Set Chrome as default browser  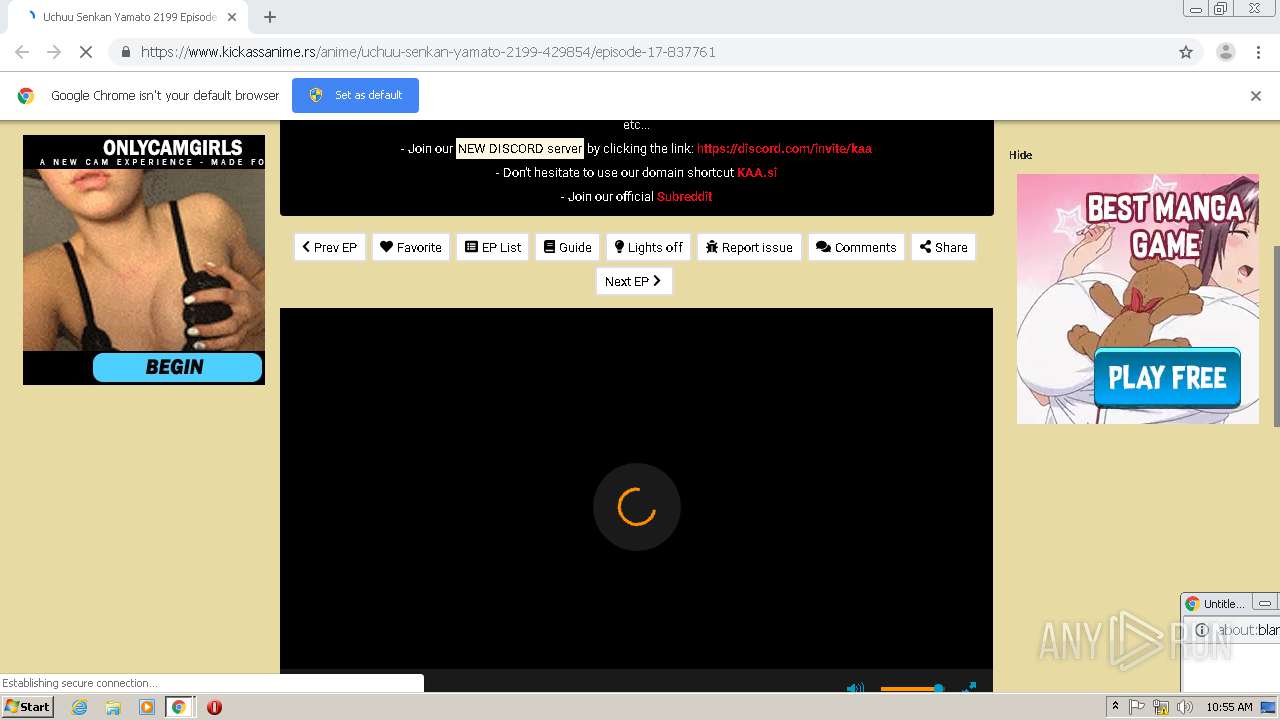pyautogui.click(x=355, y=95)
